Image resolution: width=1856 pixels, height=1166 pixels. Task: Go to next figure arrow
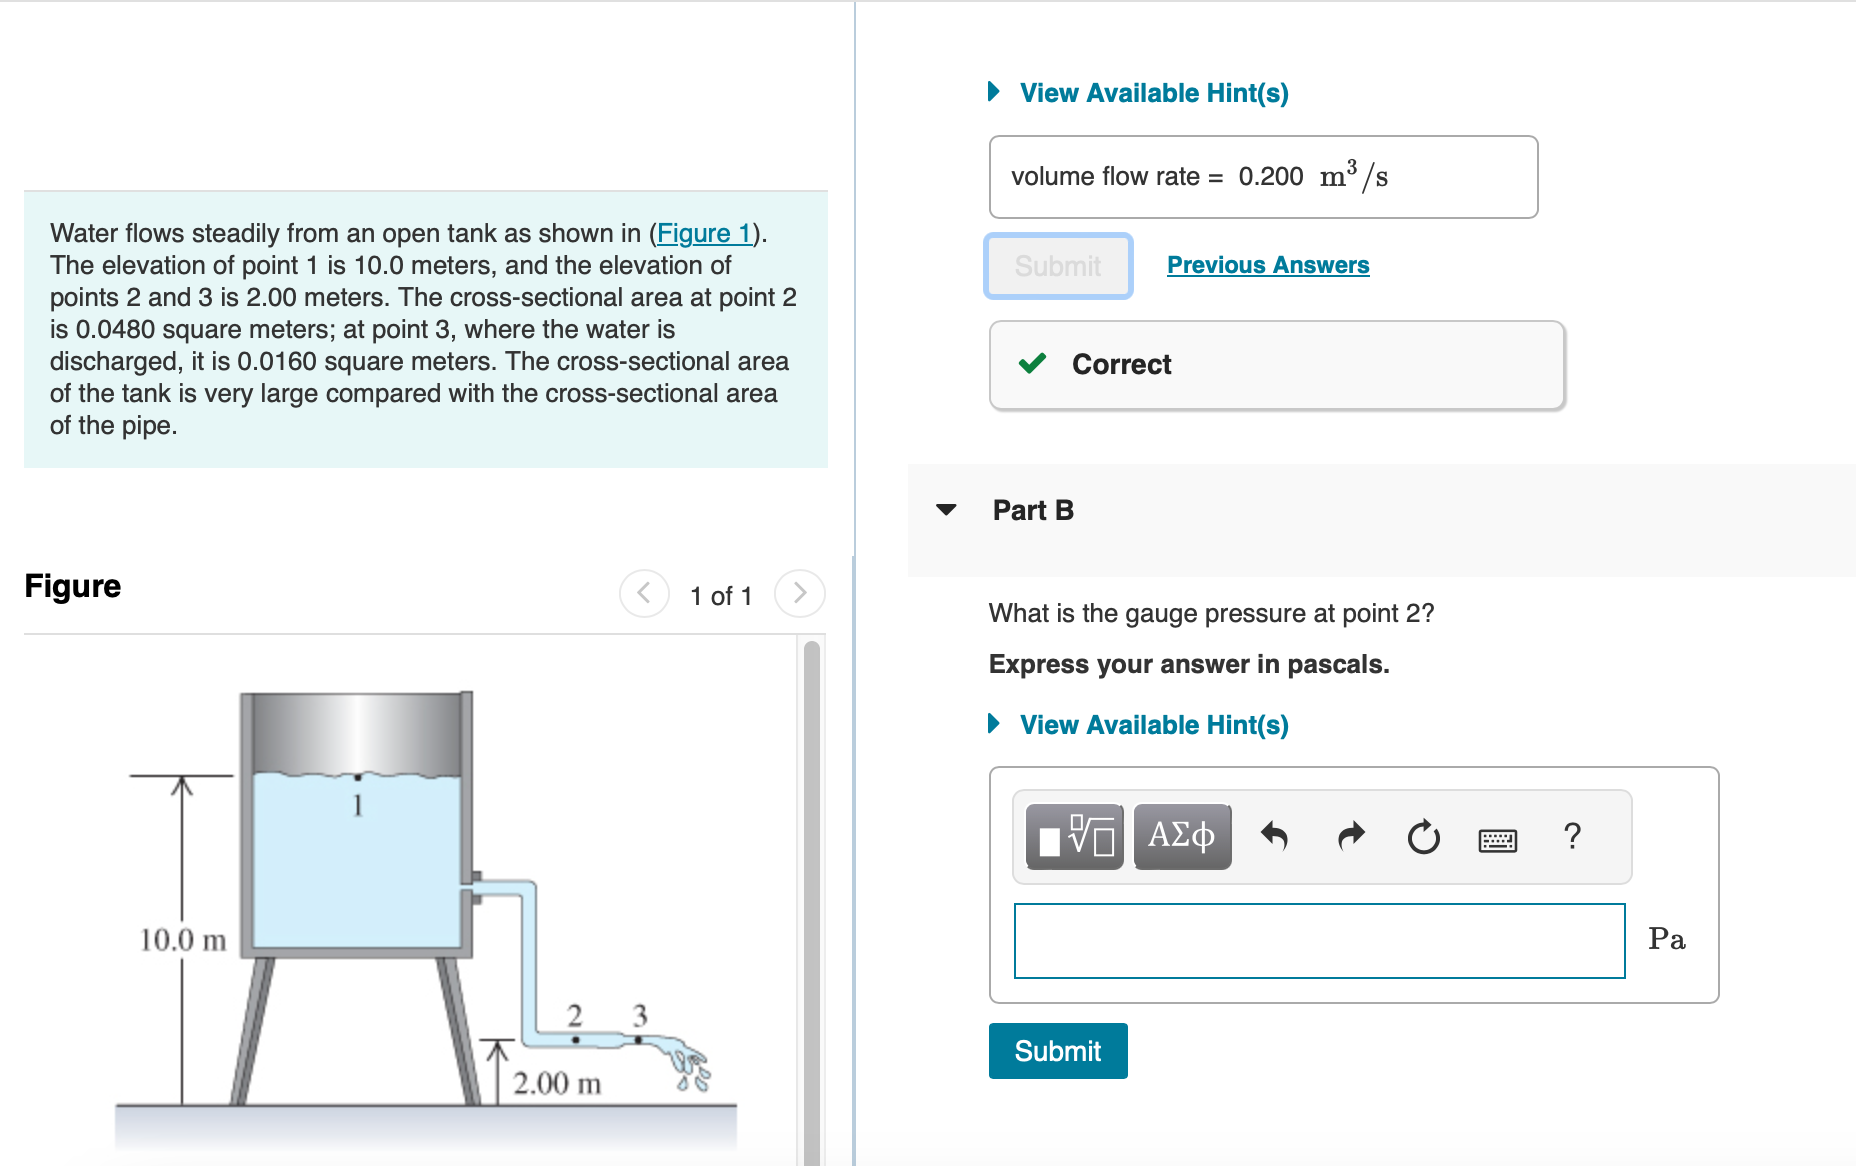pyautogui.click(x=799, y=594)
